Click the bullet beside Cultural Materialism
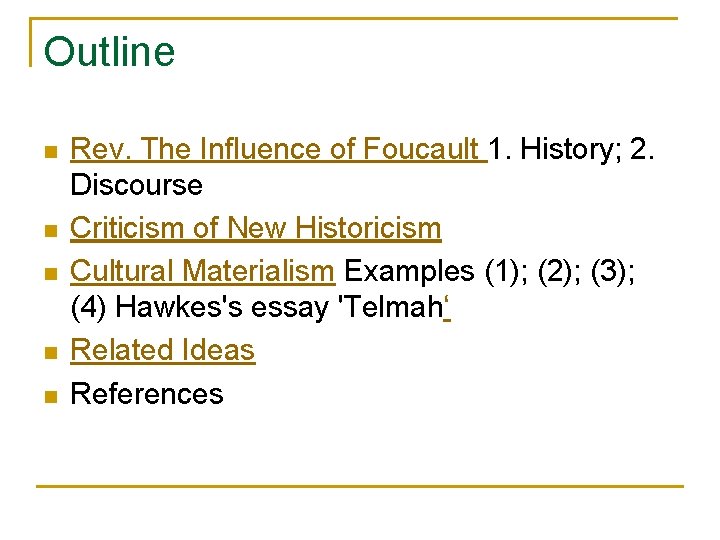The height and width of the screenshot is (540, 720). point(49,274)
